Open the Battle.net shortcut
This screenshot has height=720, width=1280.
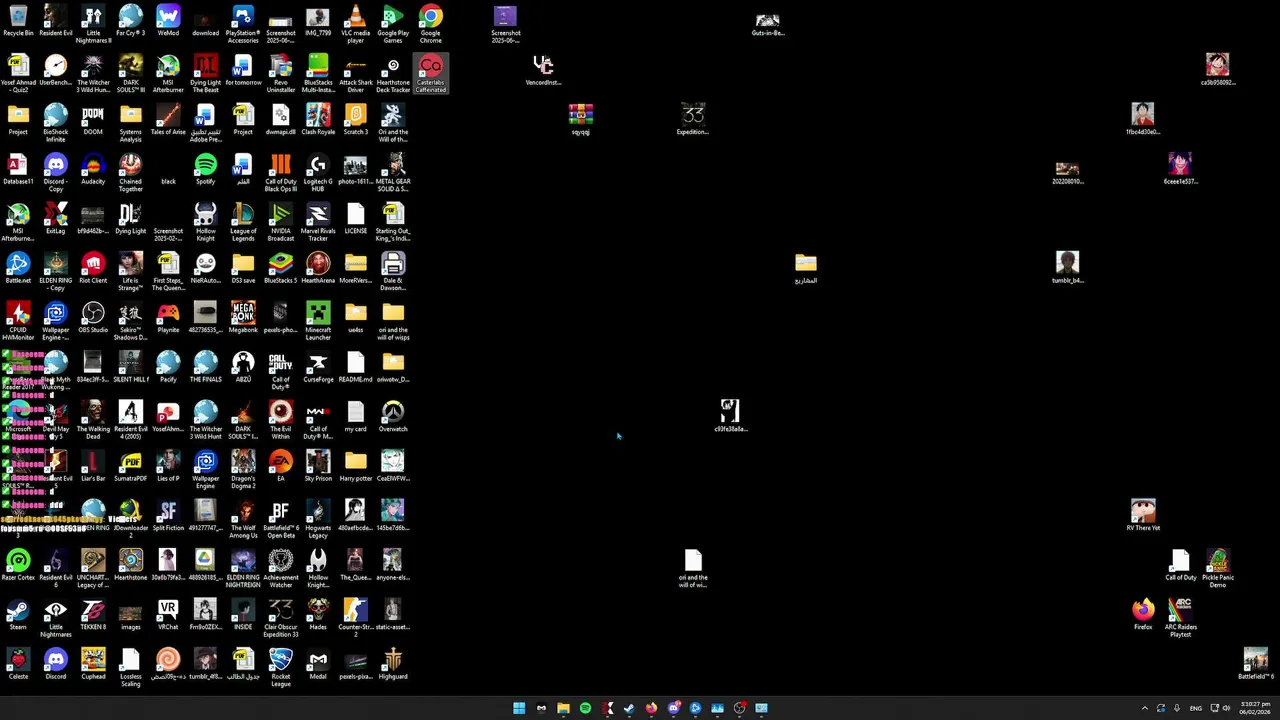[18, 266]
